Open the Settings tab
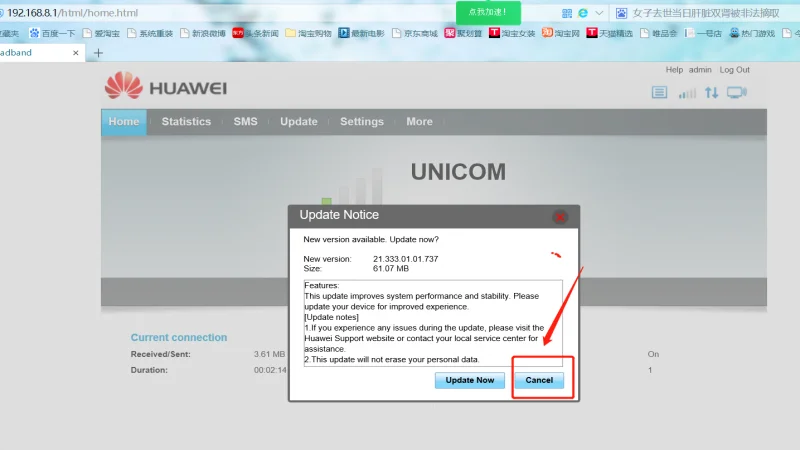The image size is (800, 450). click(x=362, y=122)
